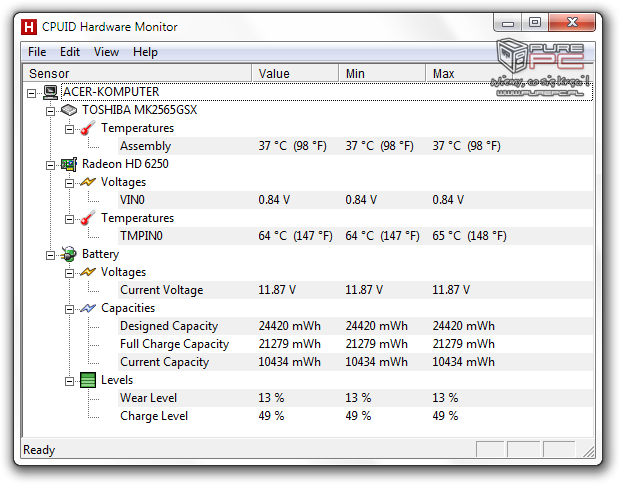Screen dimensions: 620x485
Task: Maximize the Hardware Monitor window
Action: pyautogui.click(x=535, y=23)
